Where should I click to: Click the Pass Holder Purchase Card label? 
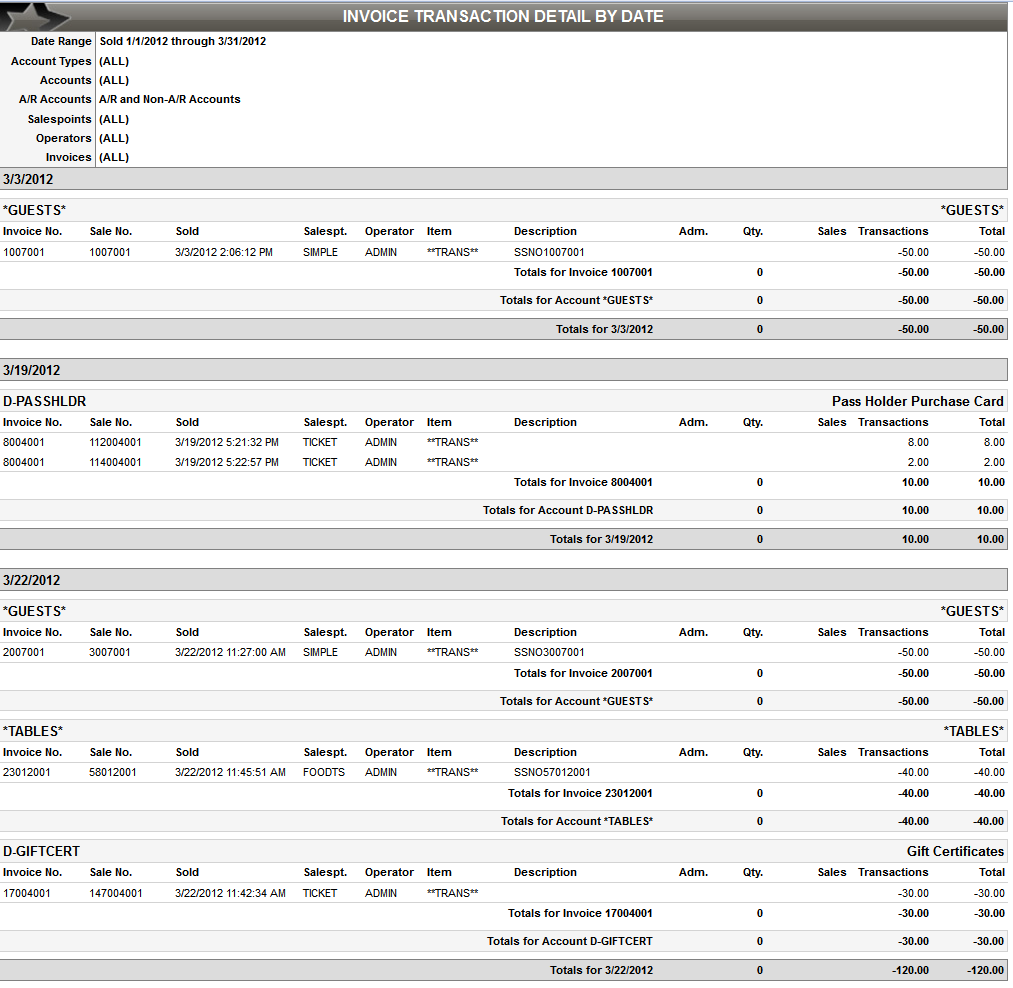(917, 400)
